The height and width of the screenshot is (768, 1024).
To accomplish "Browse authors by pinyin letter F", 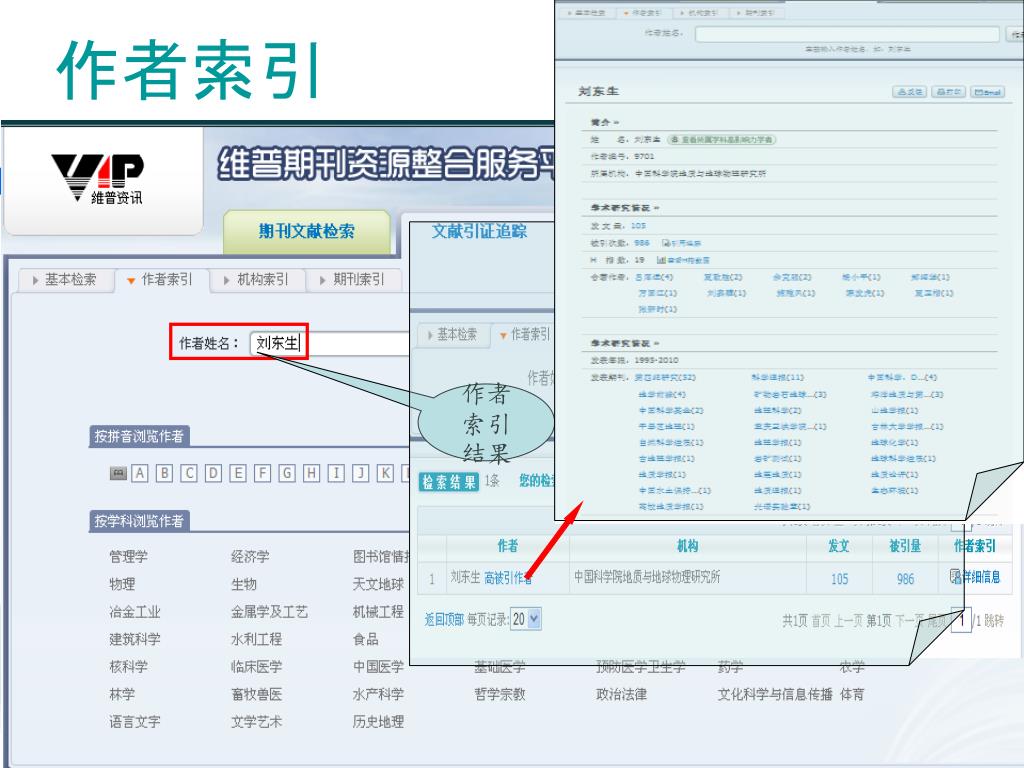I will tap(263, 473).
